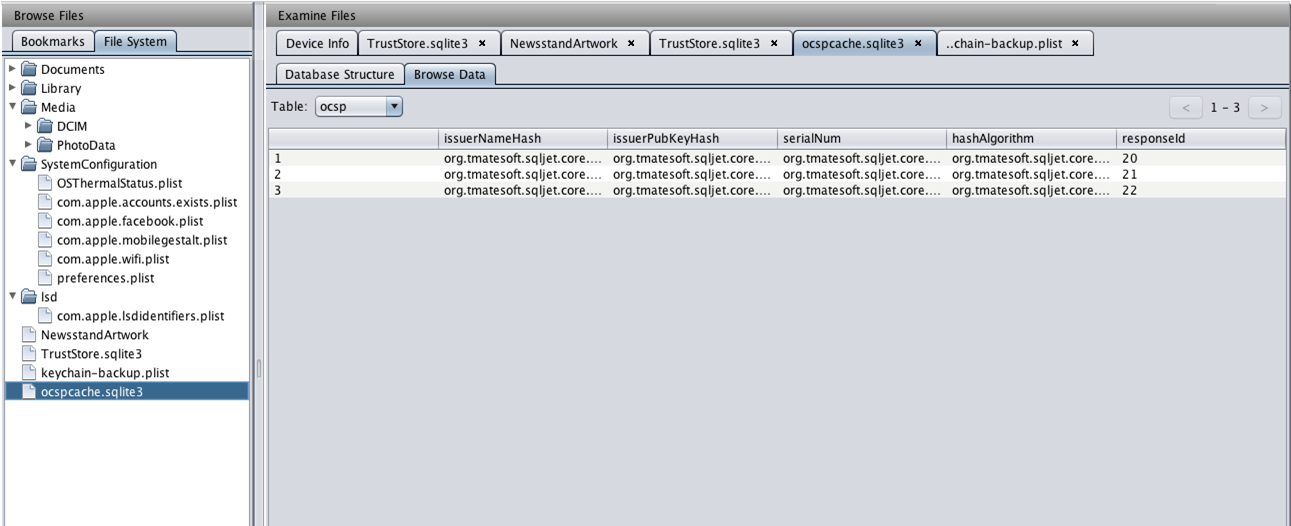The height and width of the screenshot is (526, 1291).
Task: Close the NewsstandArtwork tab
Action: tap(631, 44)
